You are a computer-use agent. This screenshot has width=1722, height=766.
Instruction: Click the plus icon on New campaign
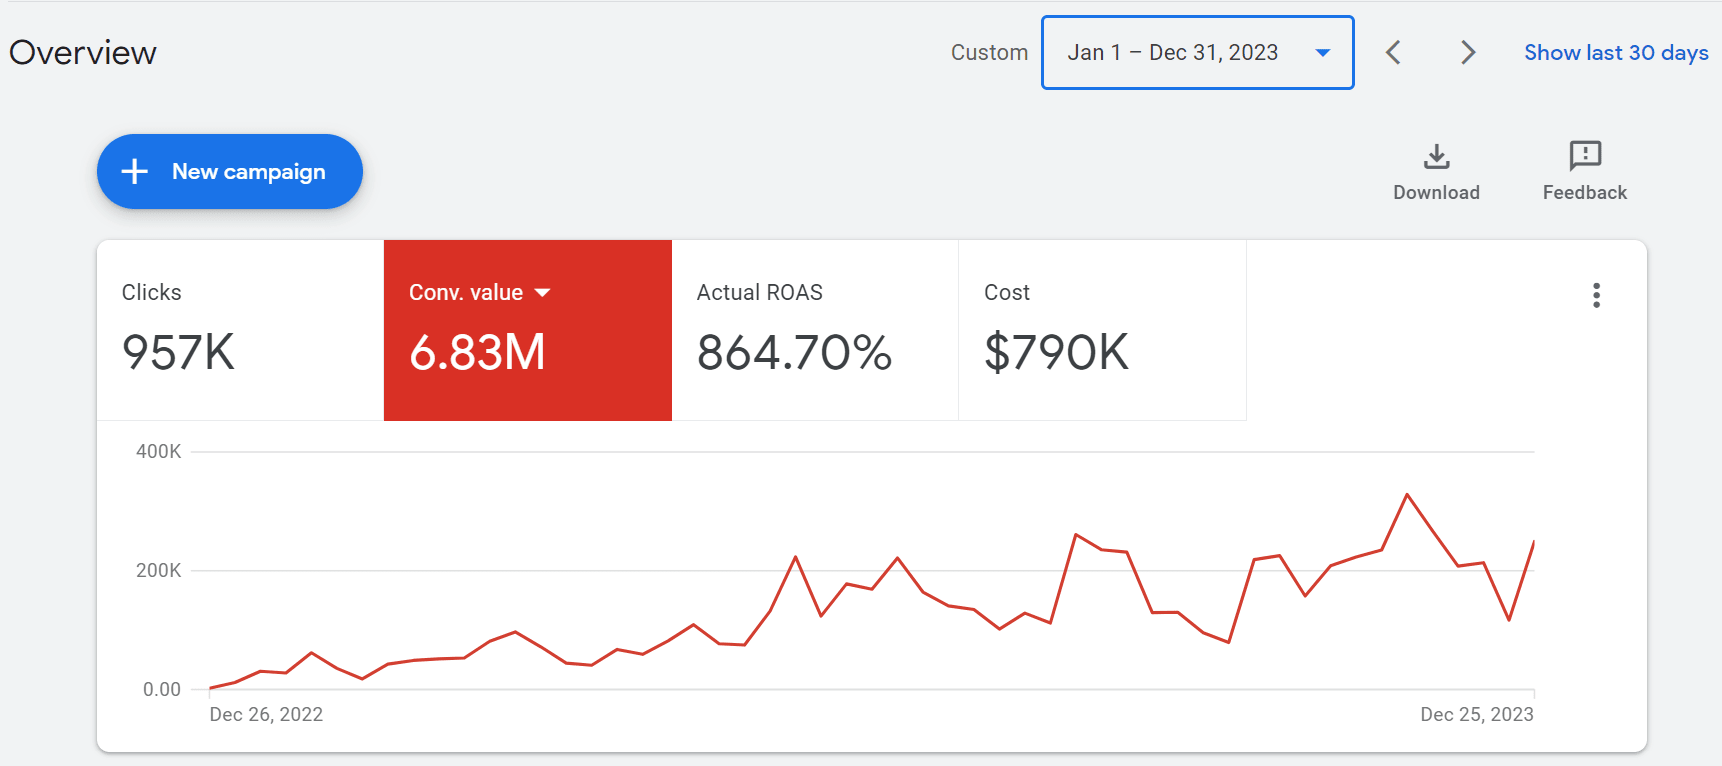135,172
